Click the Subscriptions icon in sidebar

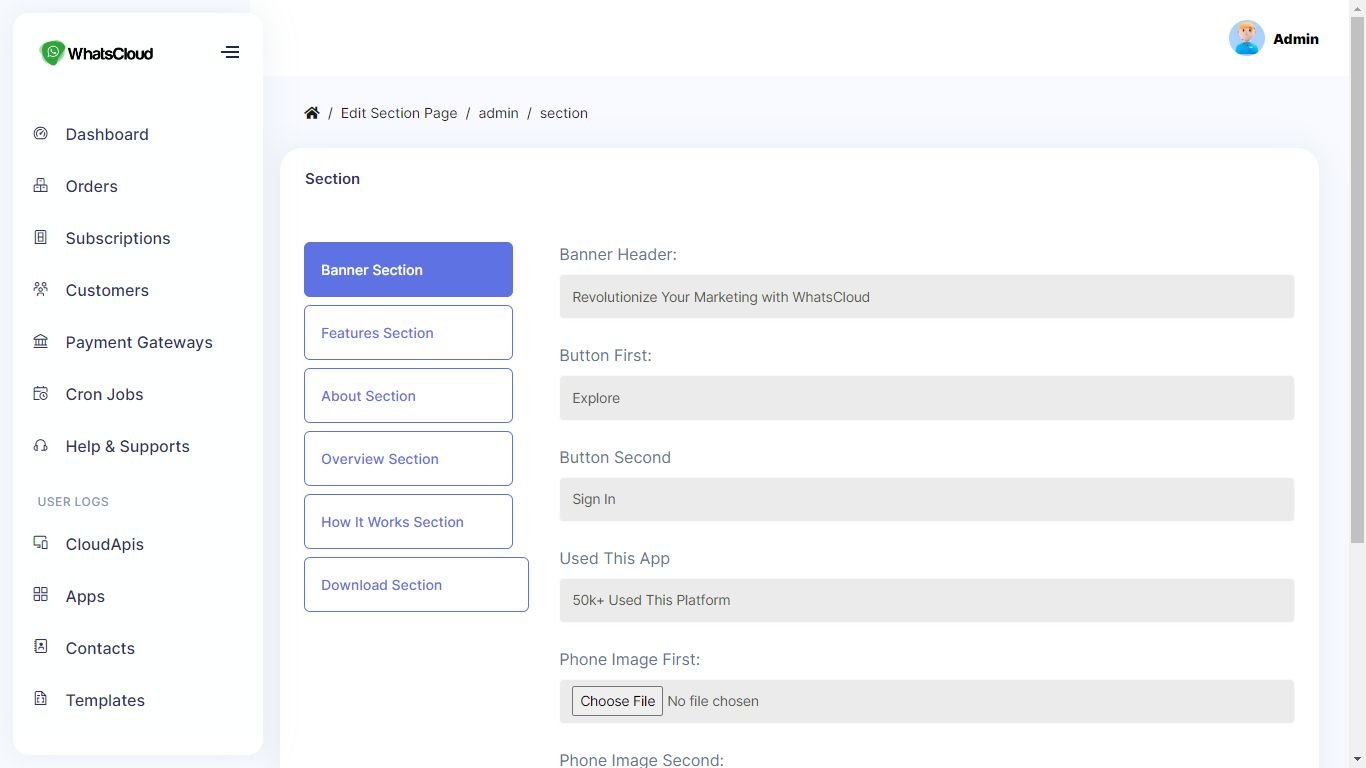coord(41,237)
